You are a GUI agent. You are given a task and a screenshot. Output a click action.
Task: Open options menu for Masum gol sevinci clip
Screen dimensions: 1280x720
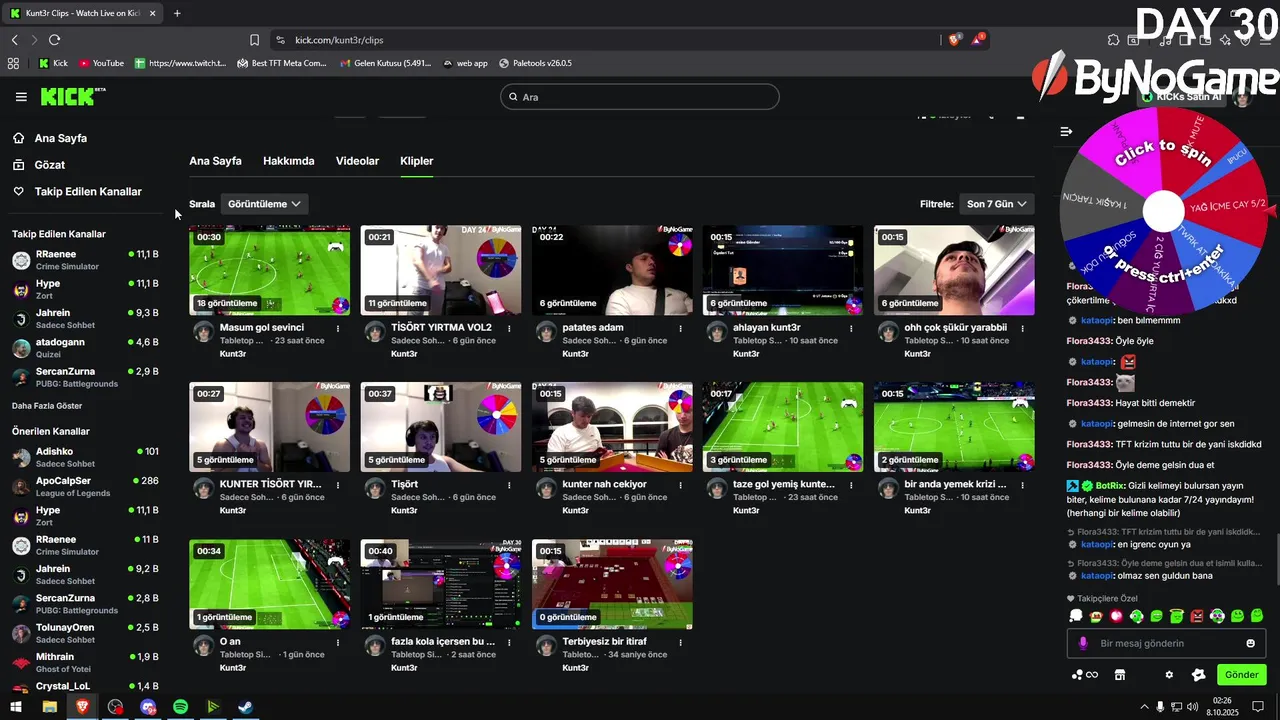338,328
